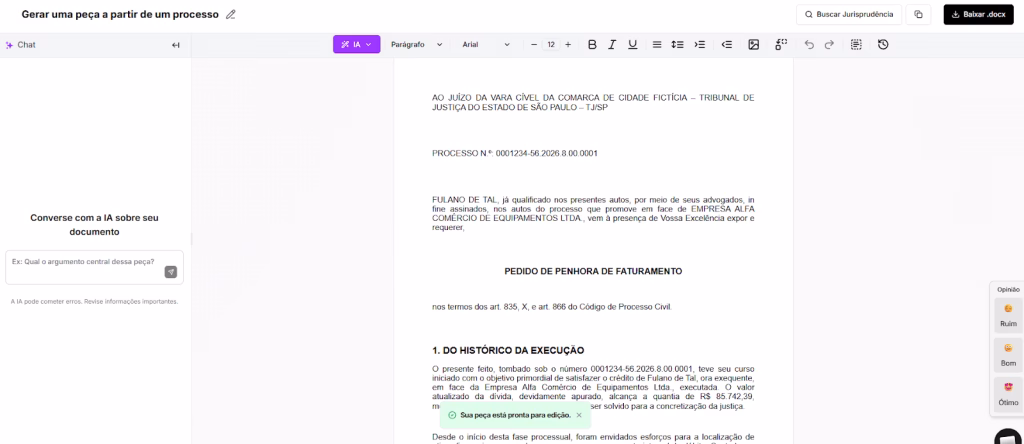Send chat message with paper plane icon
1024x444 pixels.
tap(170, 272)
